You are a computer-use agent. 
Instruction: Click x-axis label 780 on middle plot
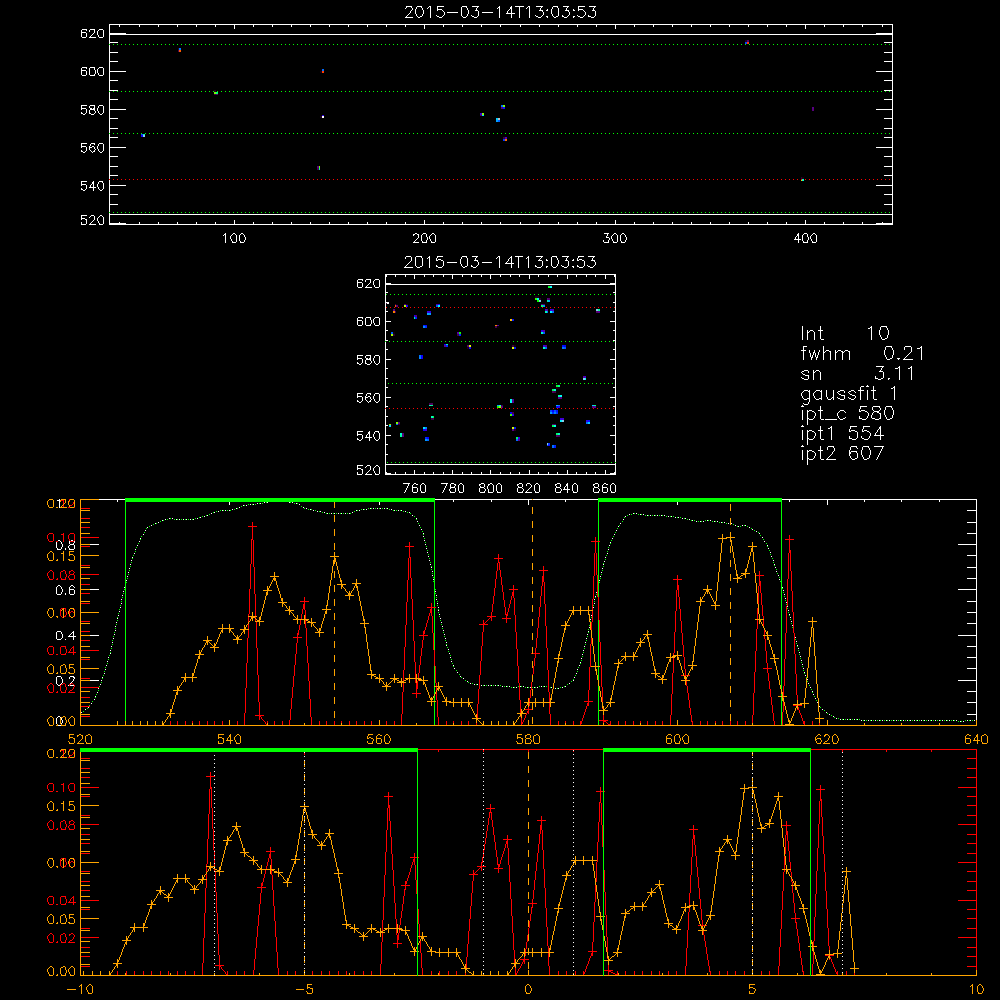453,489
